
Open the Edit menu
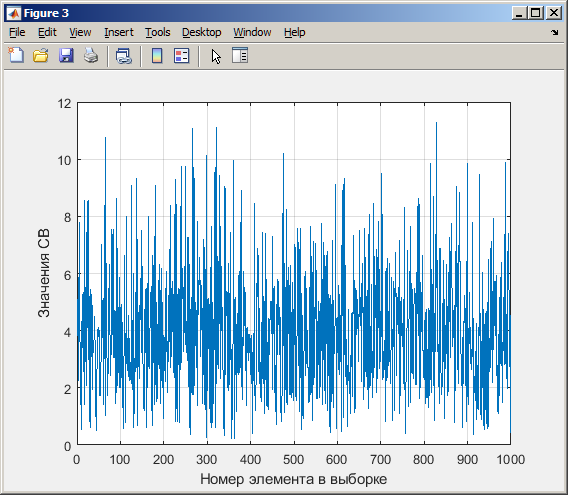(47, 32)
